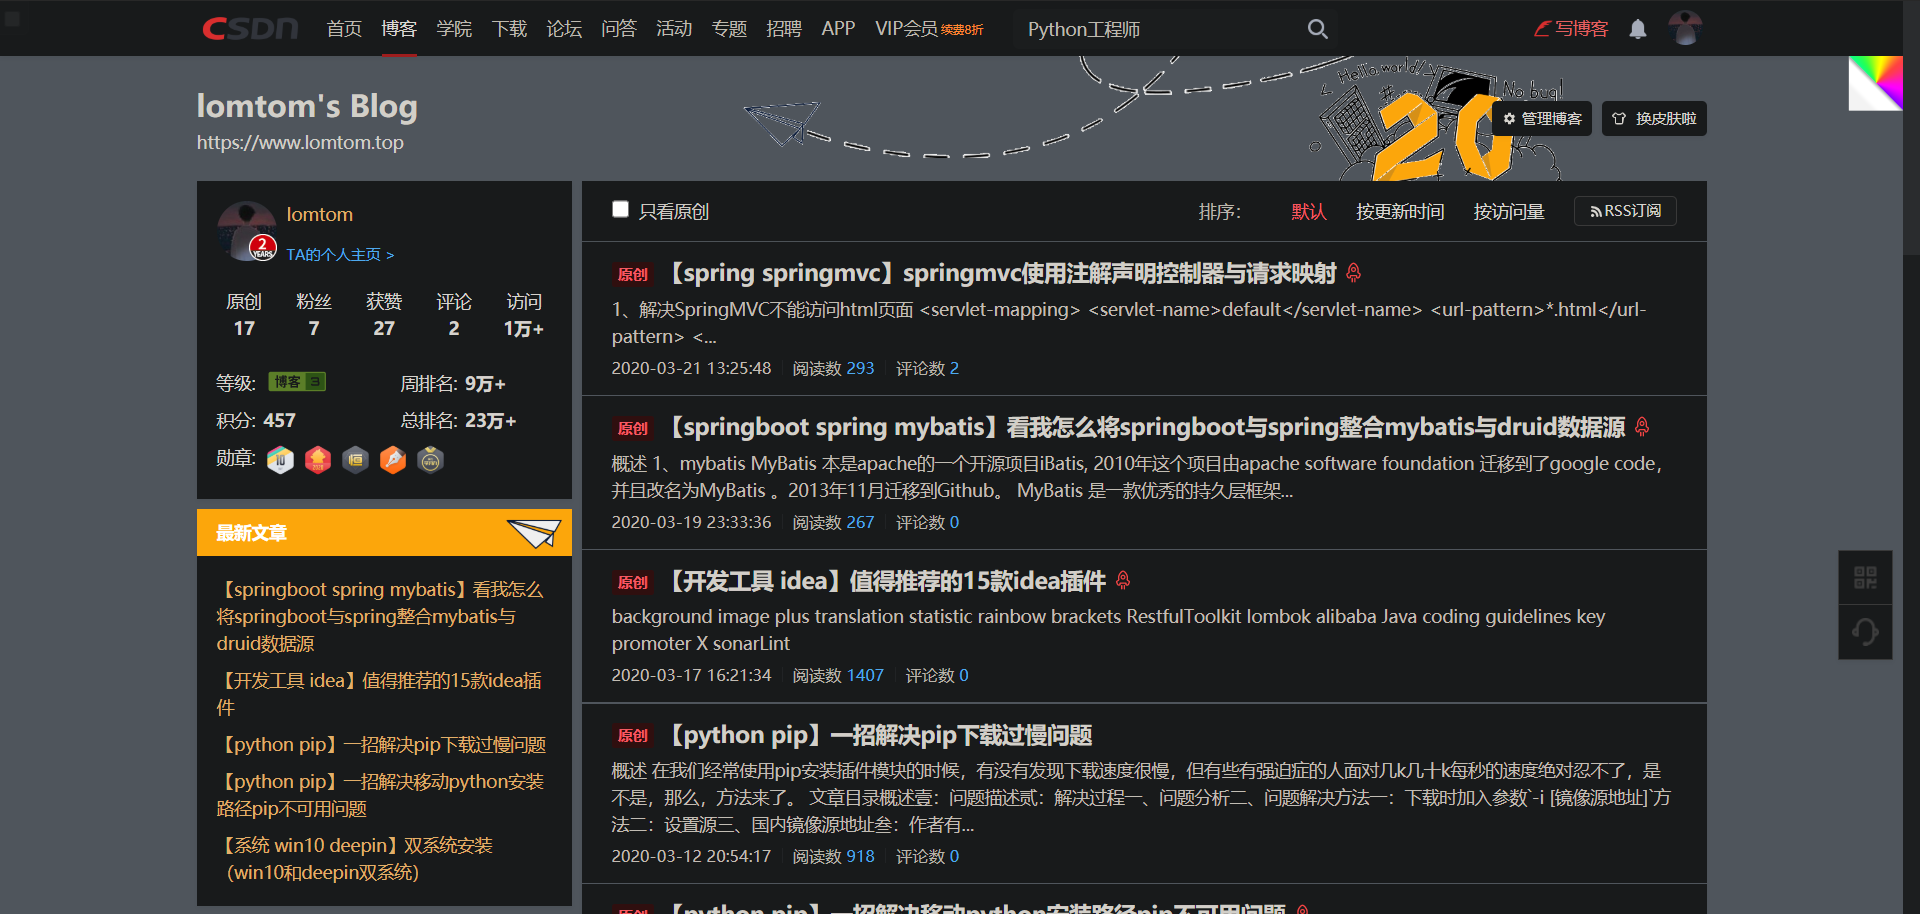This screenshot has width=1920, height=914.
Task: Open 招聘 navigation item
Action: (x=784, y=29)
